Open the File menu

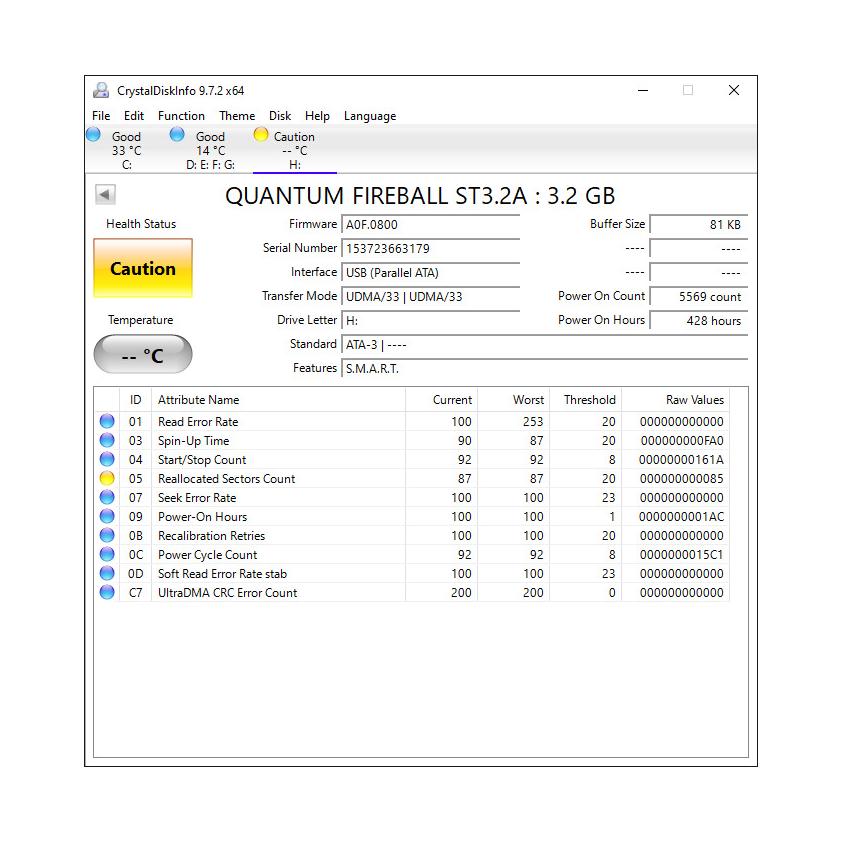click(x=101, y=116)
